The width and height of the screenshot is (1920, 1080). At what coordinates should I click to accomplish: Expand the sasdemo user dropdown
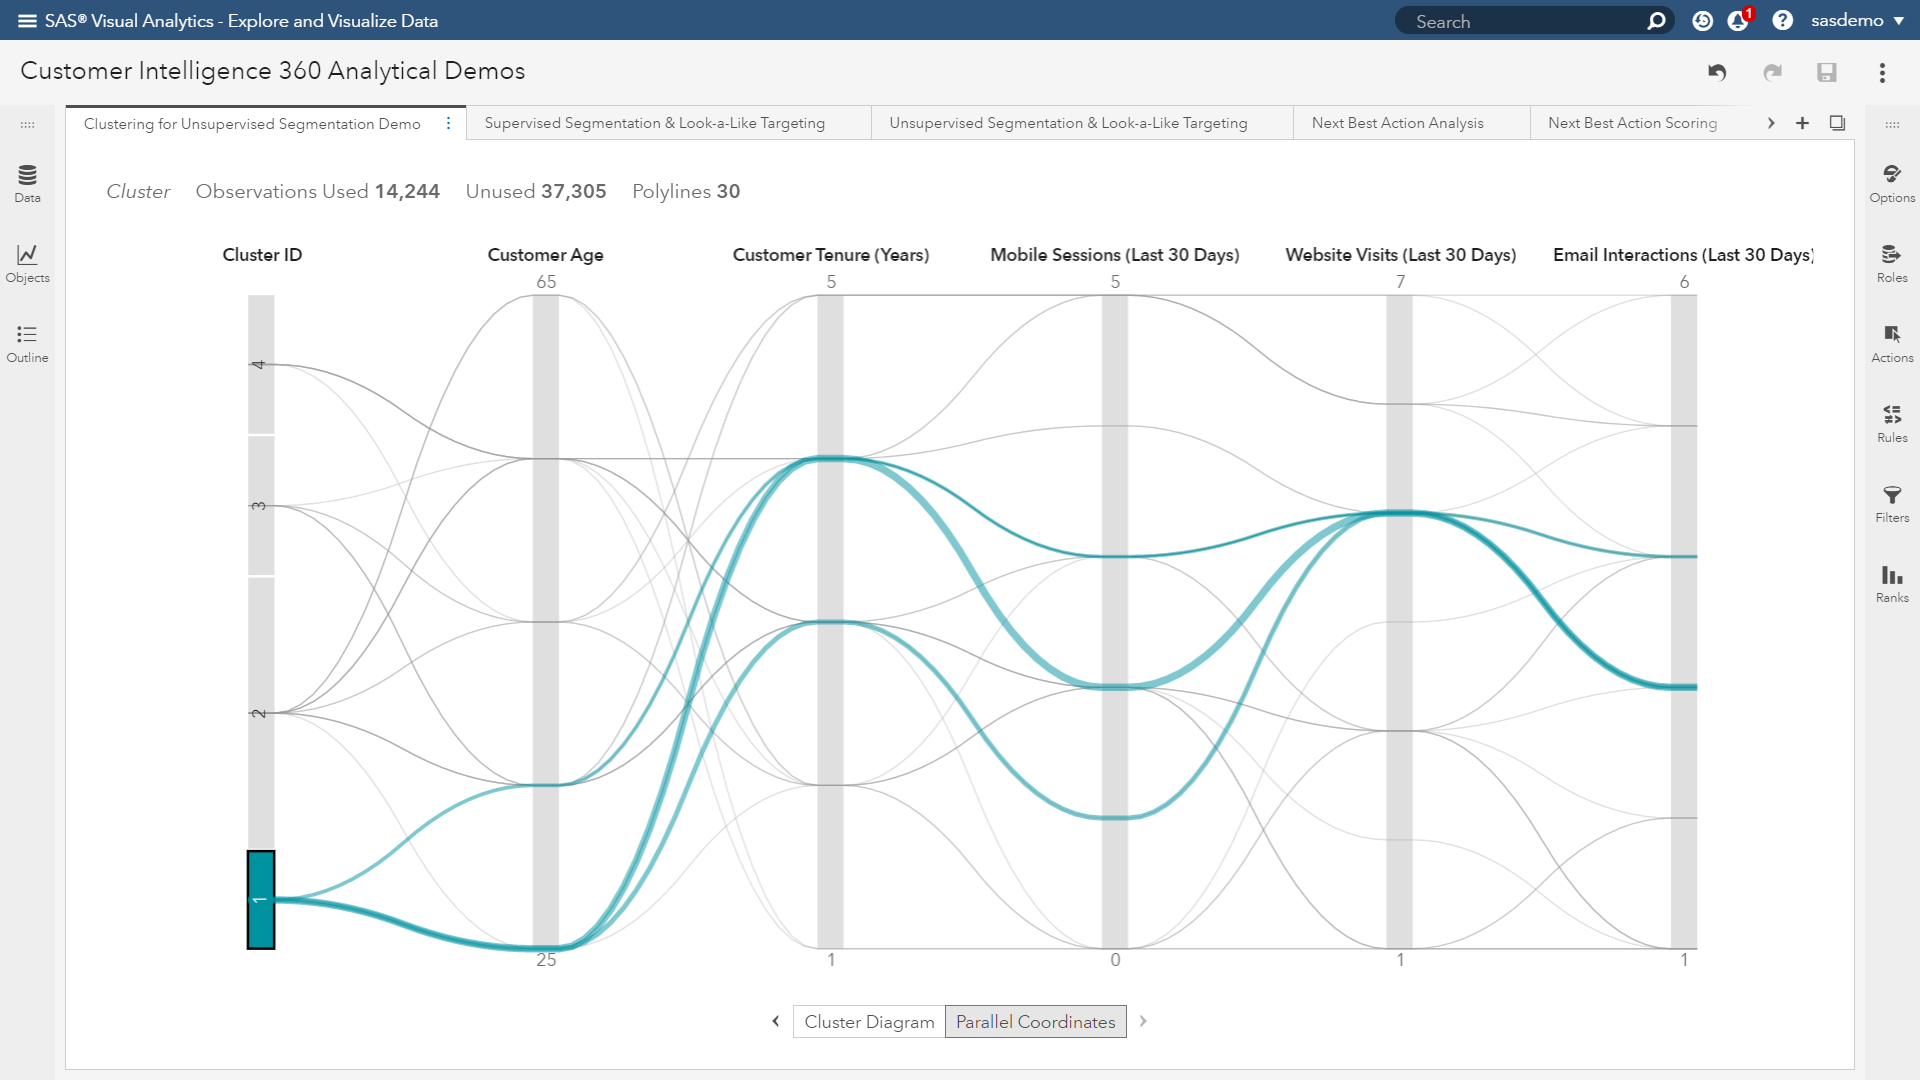coord(1857,21)
